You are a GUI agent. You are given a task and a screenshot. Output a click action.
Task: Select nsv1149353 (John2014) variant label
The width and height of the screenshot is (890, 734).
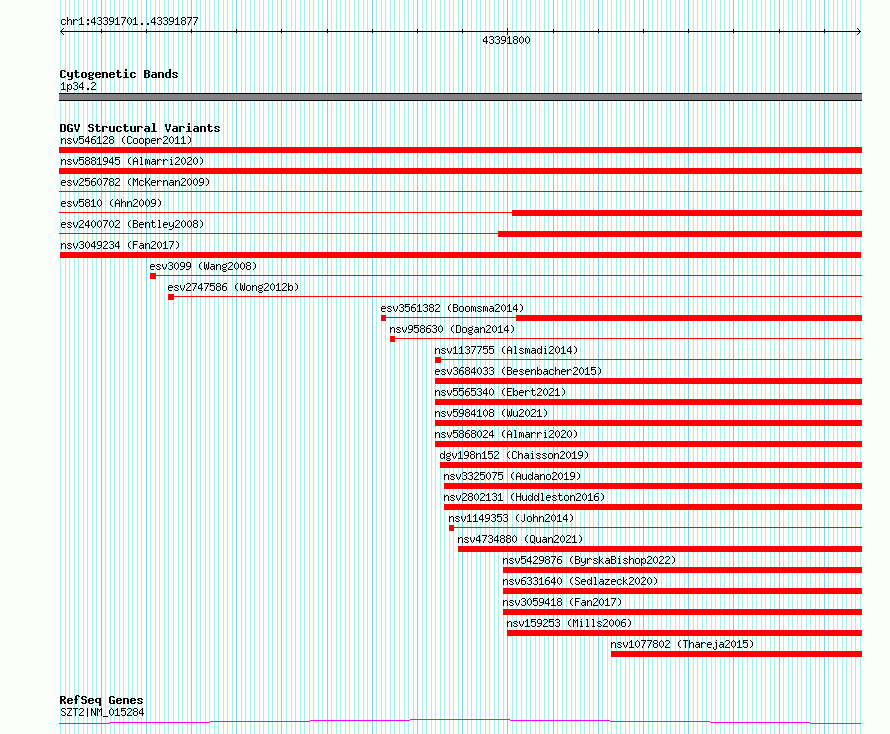coord(511,518)
